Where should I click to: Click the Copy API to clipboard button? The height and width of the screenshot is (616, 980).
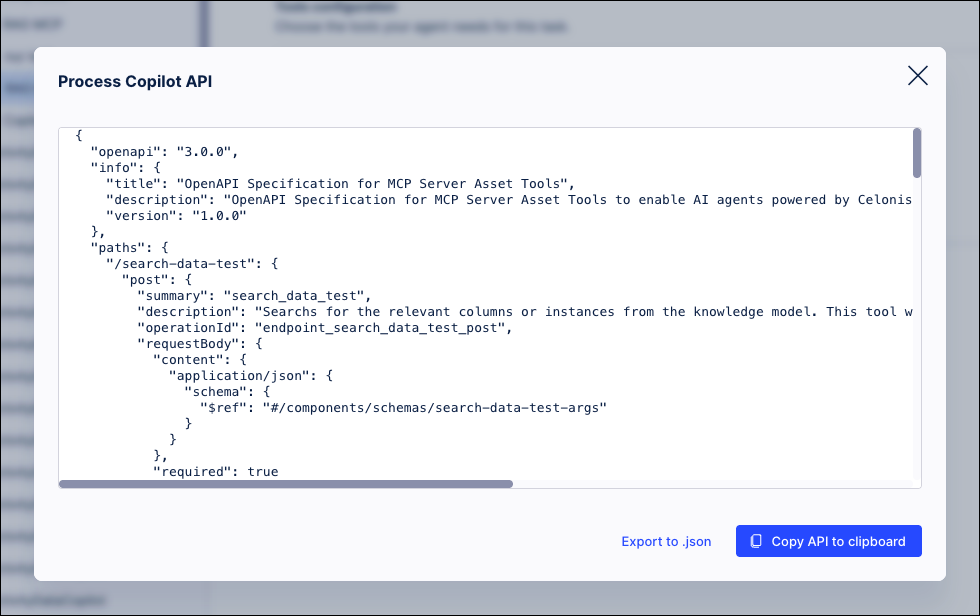(x=828, y=541)
